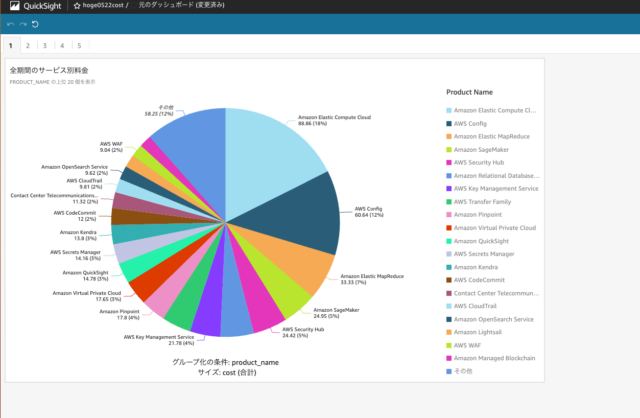640x418 pixels.
Task: Select Amazon Virtual Private Cloud legend entry
Action: (491, 228)
